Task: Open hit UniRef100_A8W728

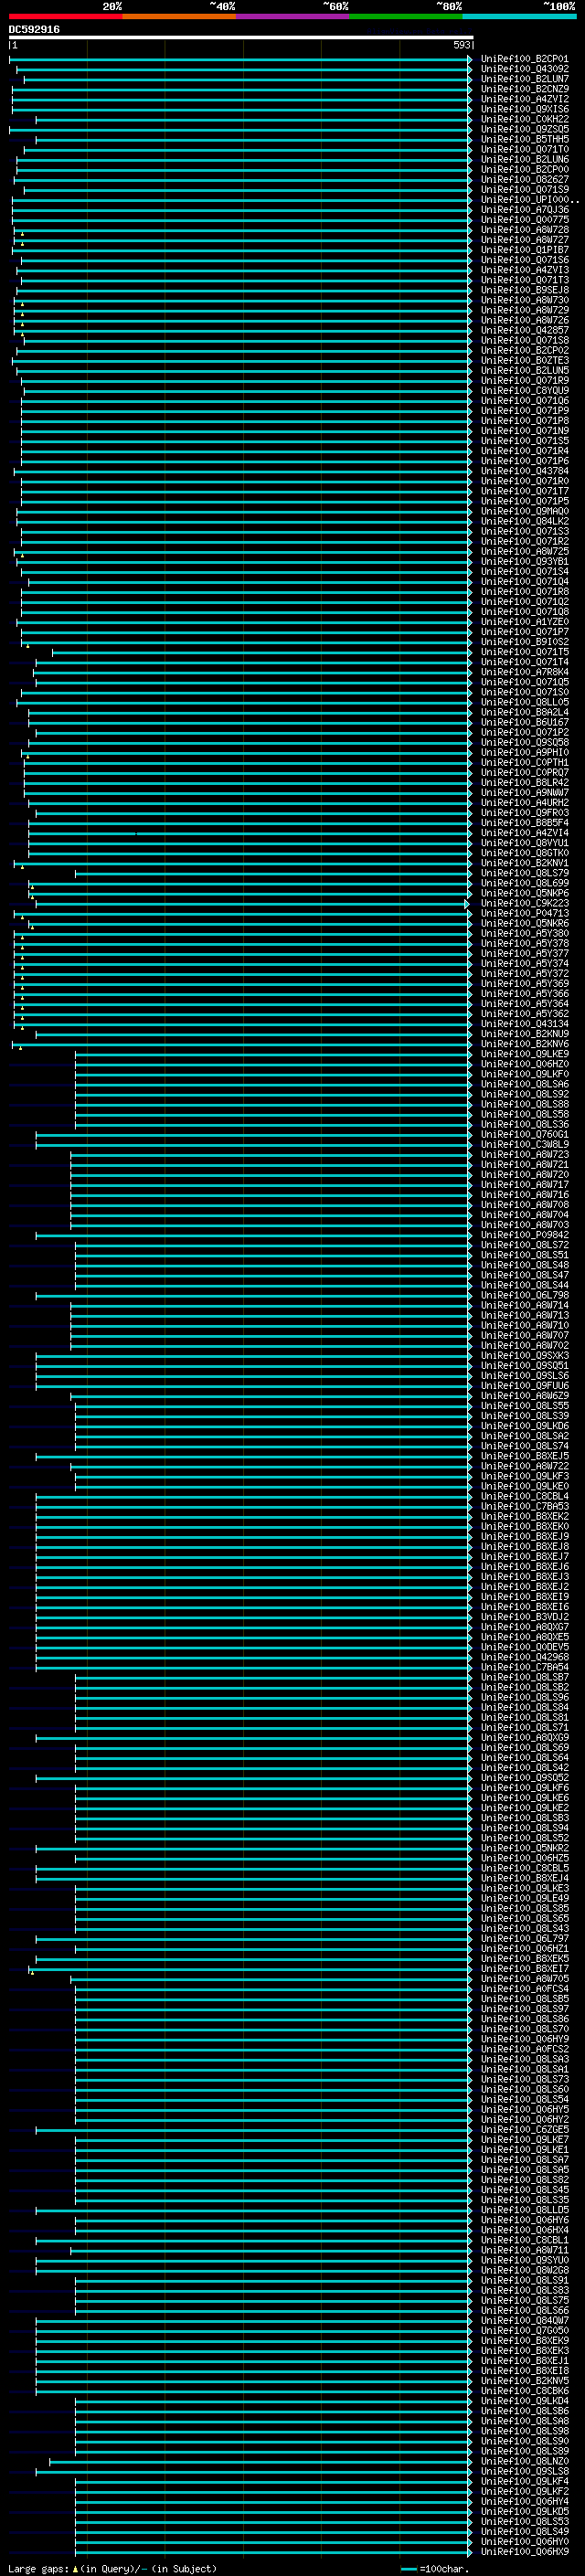Action: click(x=524, y=230)
